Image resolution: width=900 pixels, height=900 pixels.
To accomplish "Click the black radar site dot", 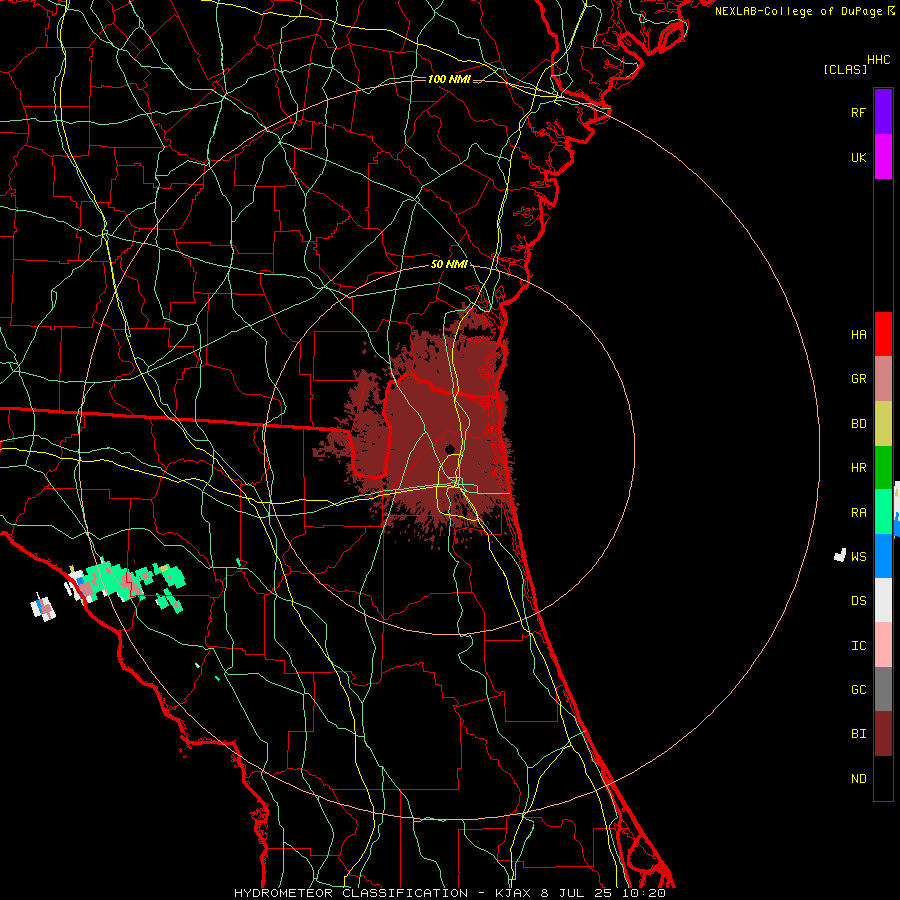I will click(450, 449).
